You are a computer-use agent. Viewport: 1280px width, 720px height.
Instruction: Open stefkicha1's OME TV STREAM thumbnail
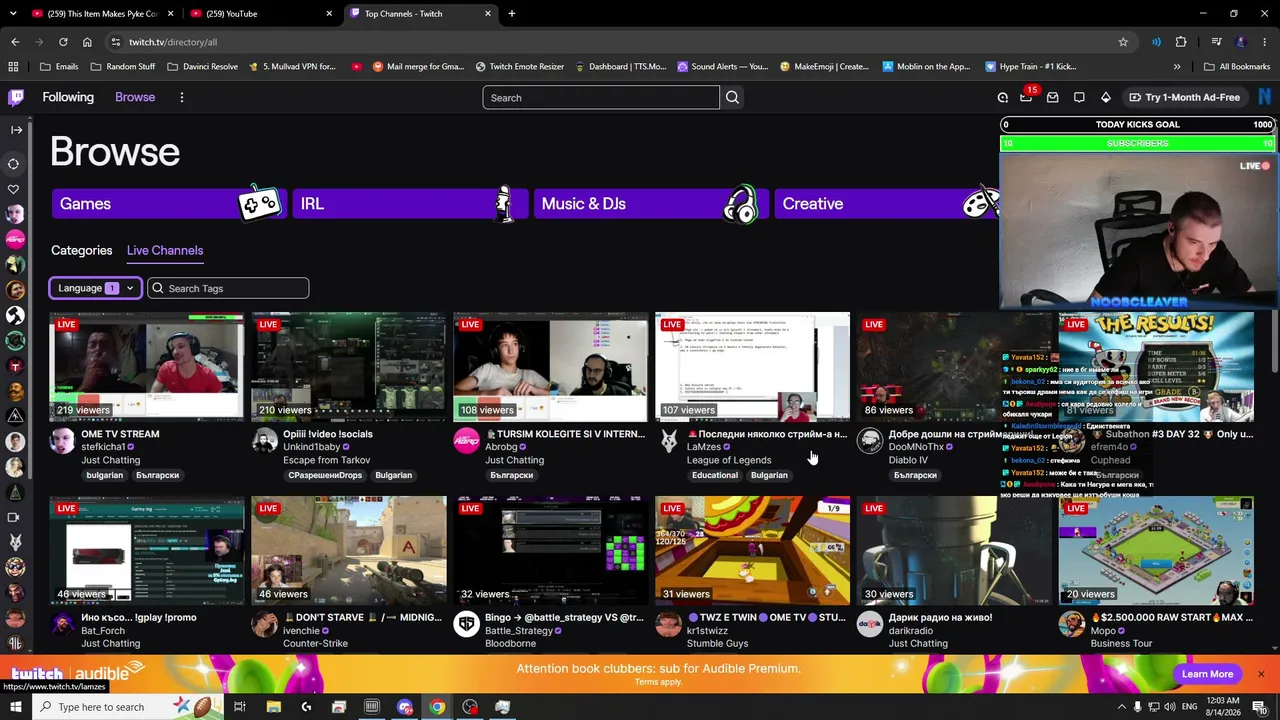[147, 367]
